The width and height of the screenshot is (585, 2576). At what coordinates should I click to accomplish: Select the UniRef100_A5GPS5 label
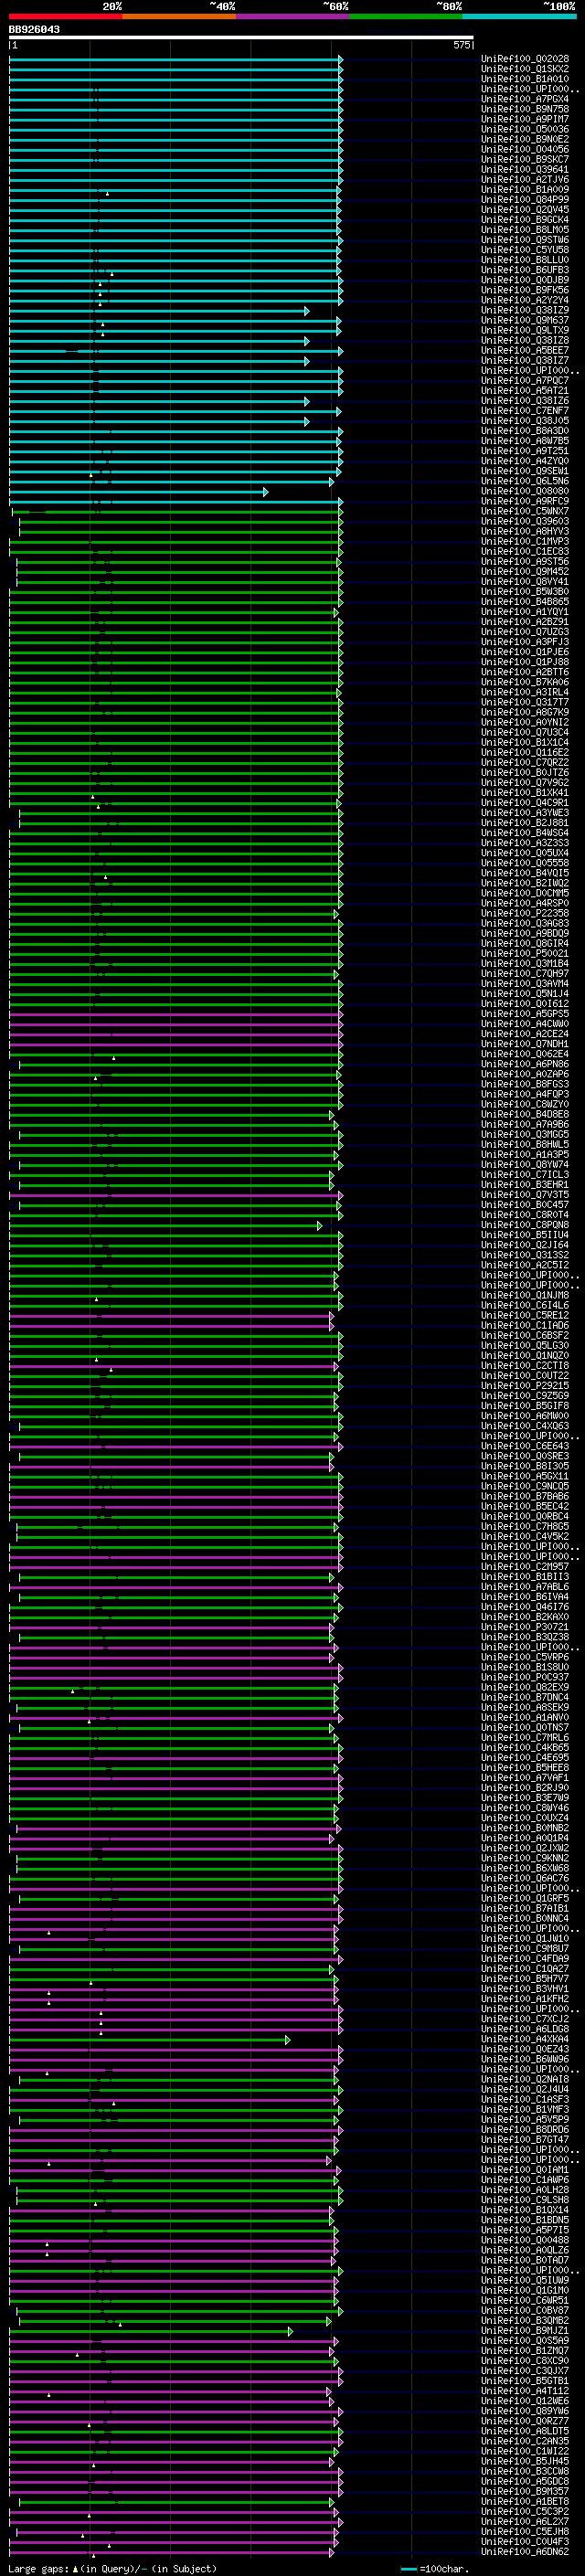[525, 1014]
